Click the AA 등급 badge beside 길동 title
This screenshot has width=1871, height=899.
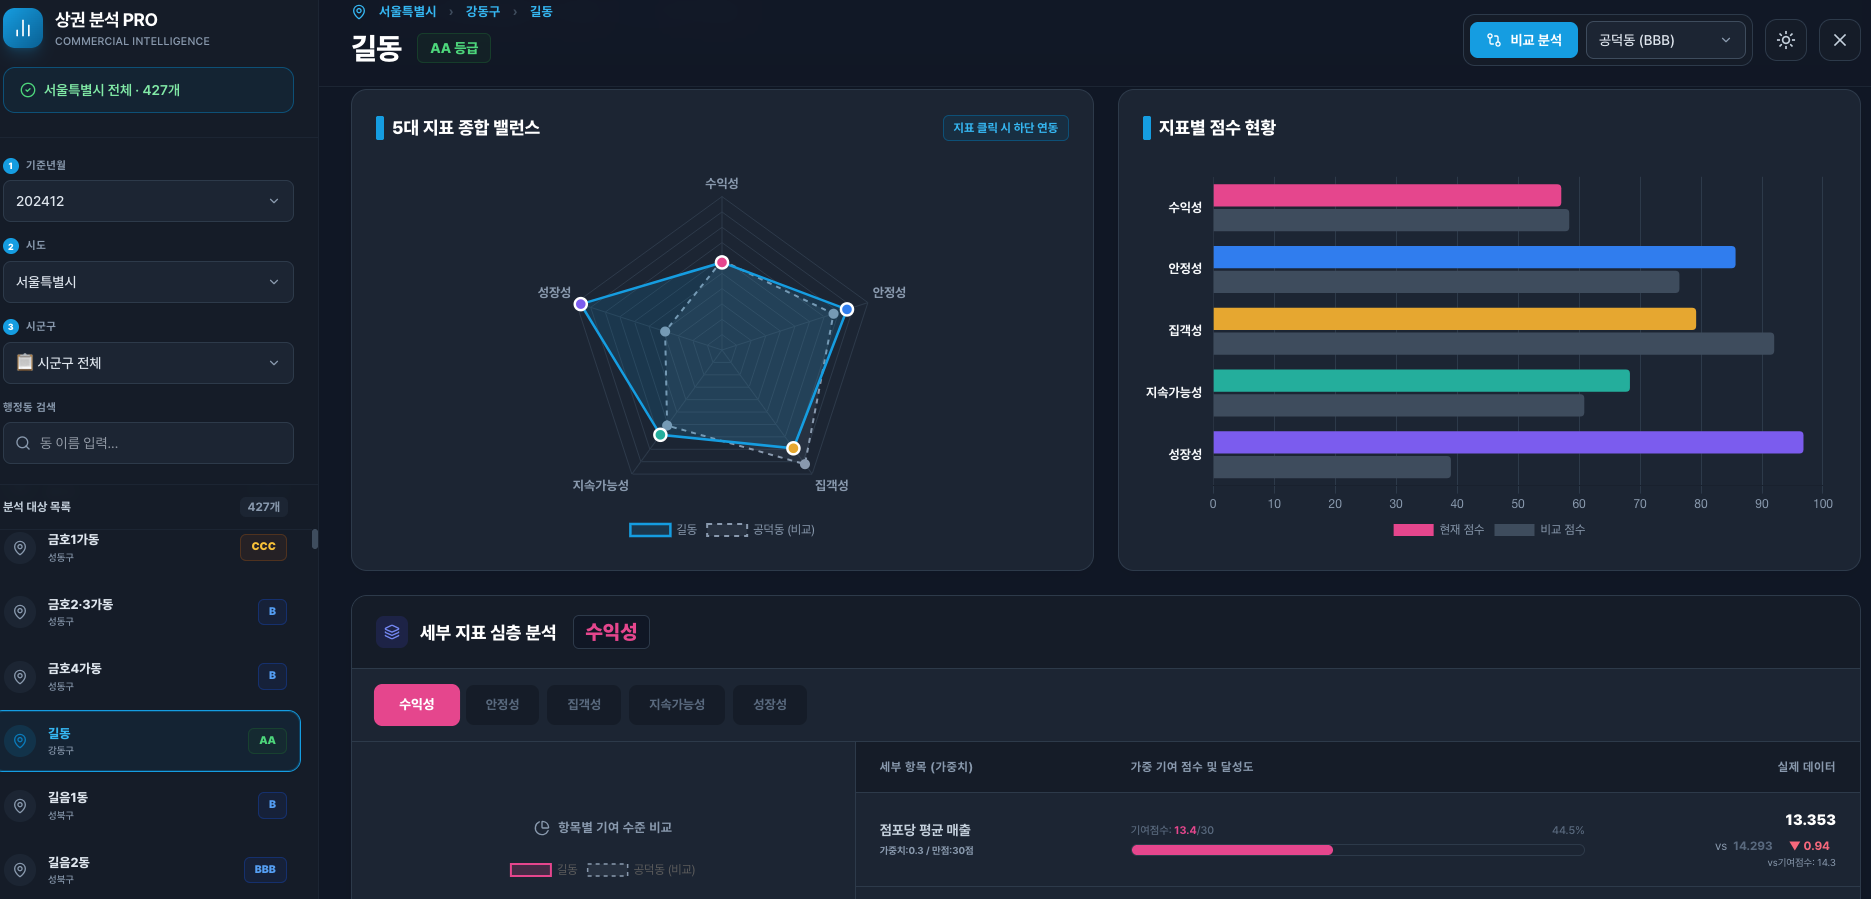[454, 48]
